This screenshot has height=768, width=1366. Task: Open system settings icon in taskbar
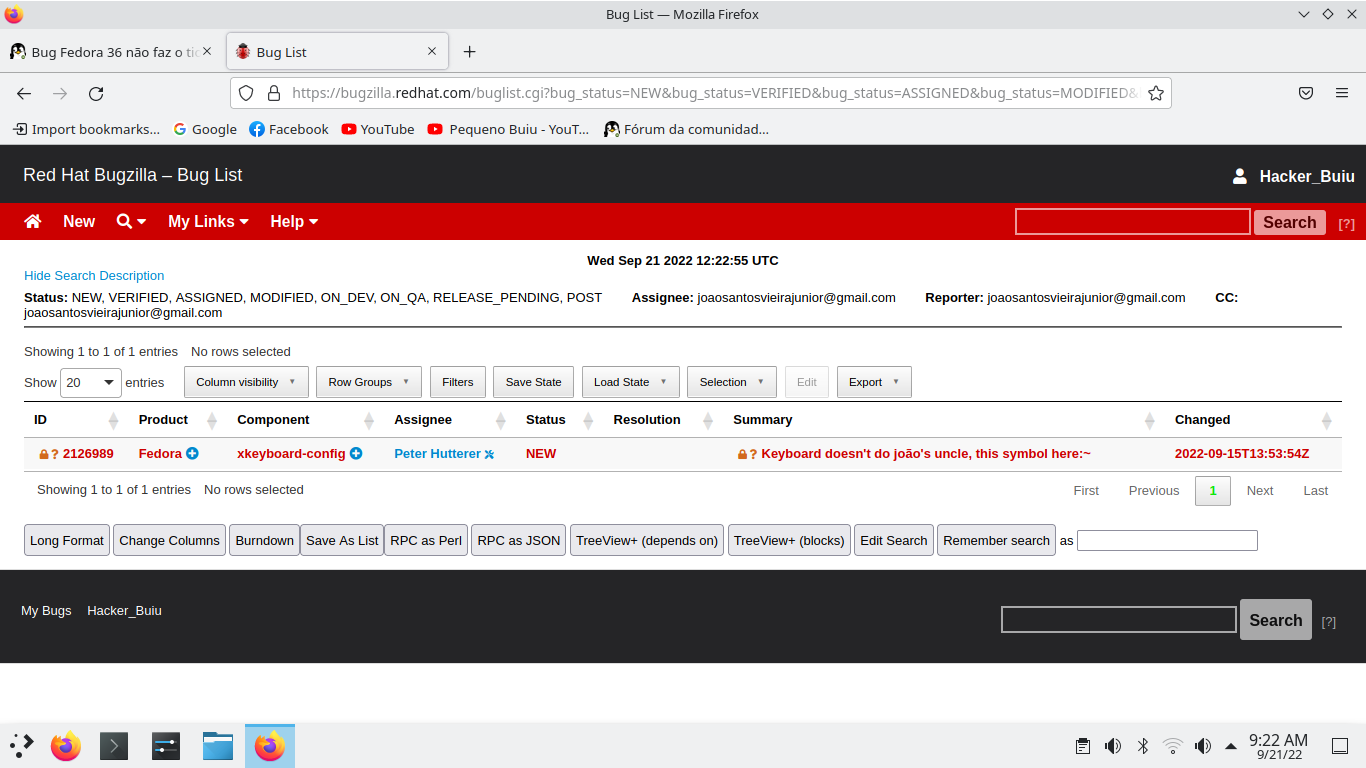pos(166,746)
